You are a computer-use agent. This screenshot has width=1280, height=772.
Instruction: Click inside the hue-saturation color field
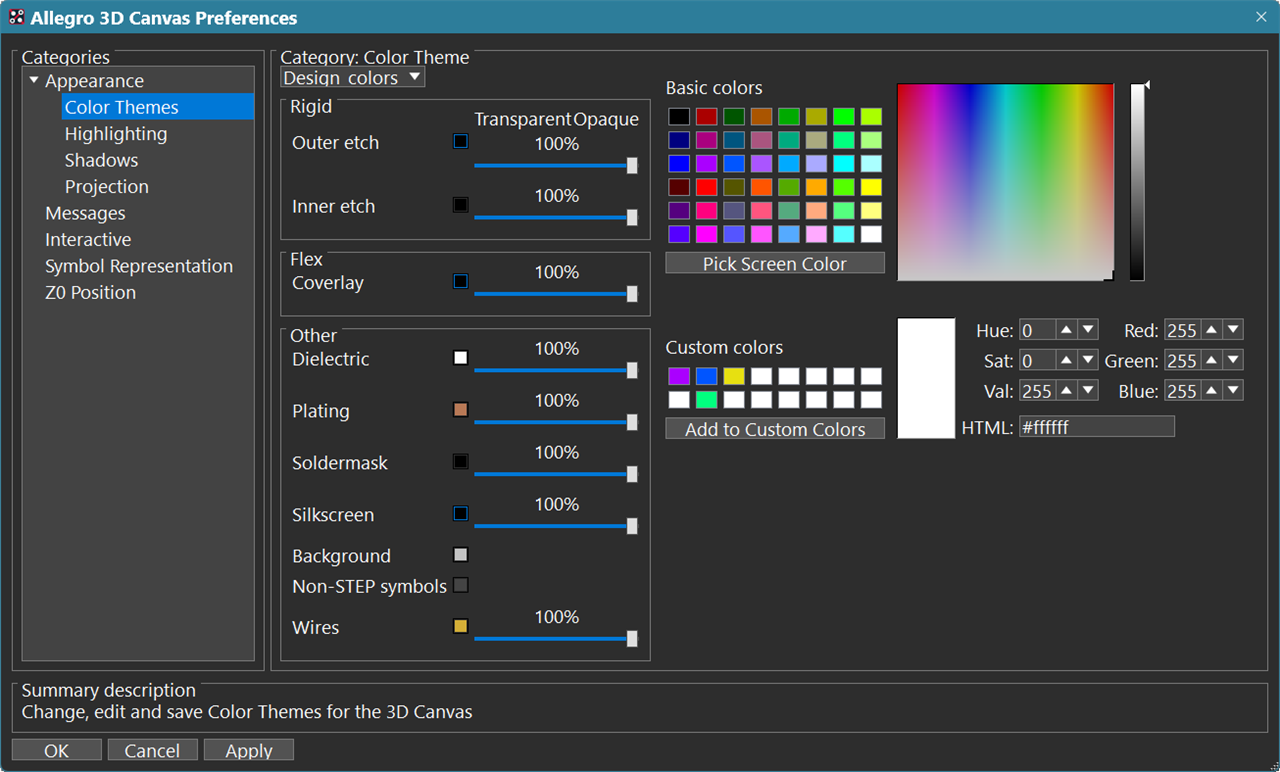pyautogui.click(x=1005, y=182)
